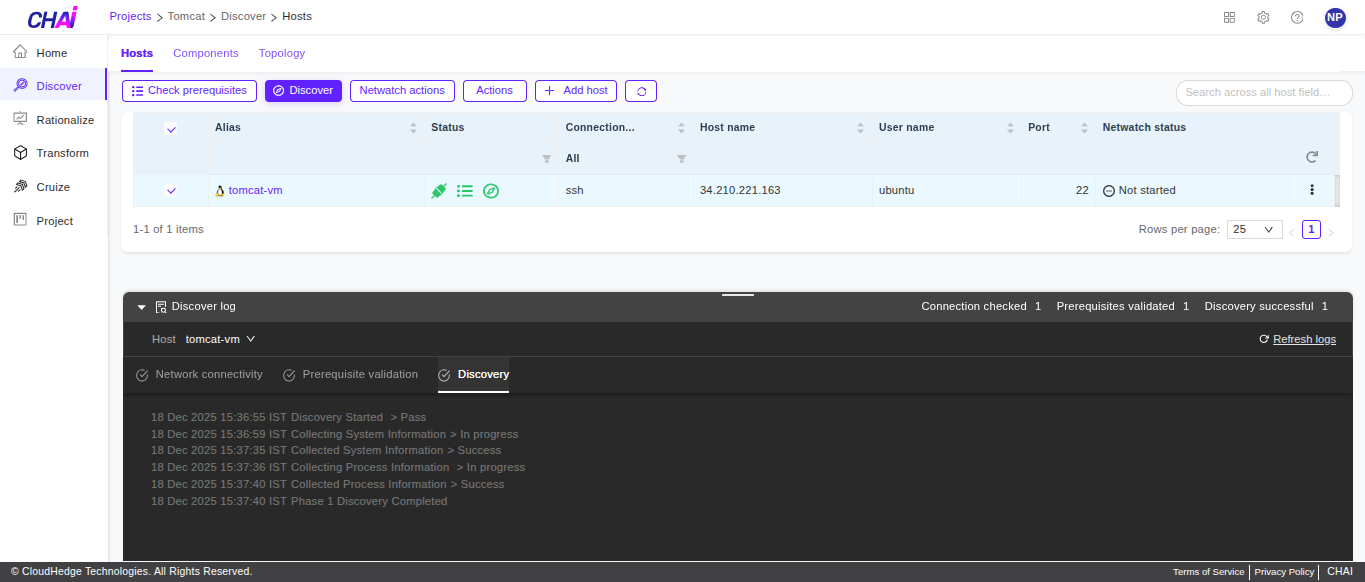Click Discover in the breadcrumb
The width and height of the screenshot is (1365, 582).
244,16
